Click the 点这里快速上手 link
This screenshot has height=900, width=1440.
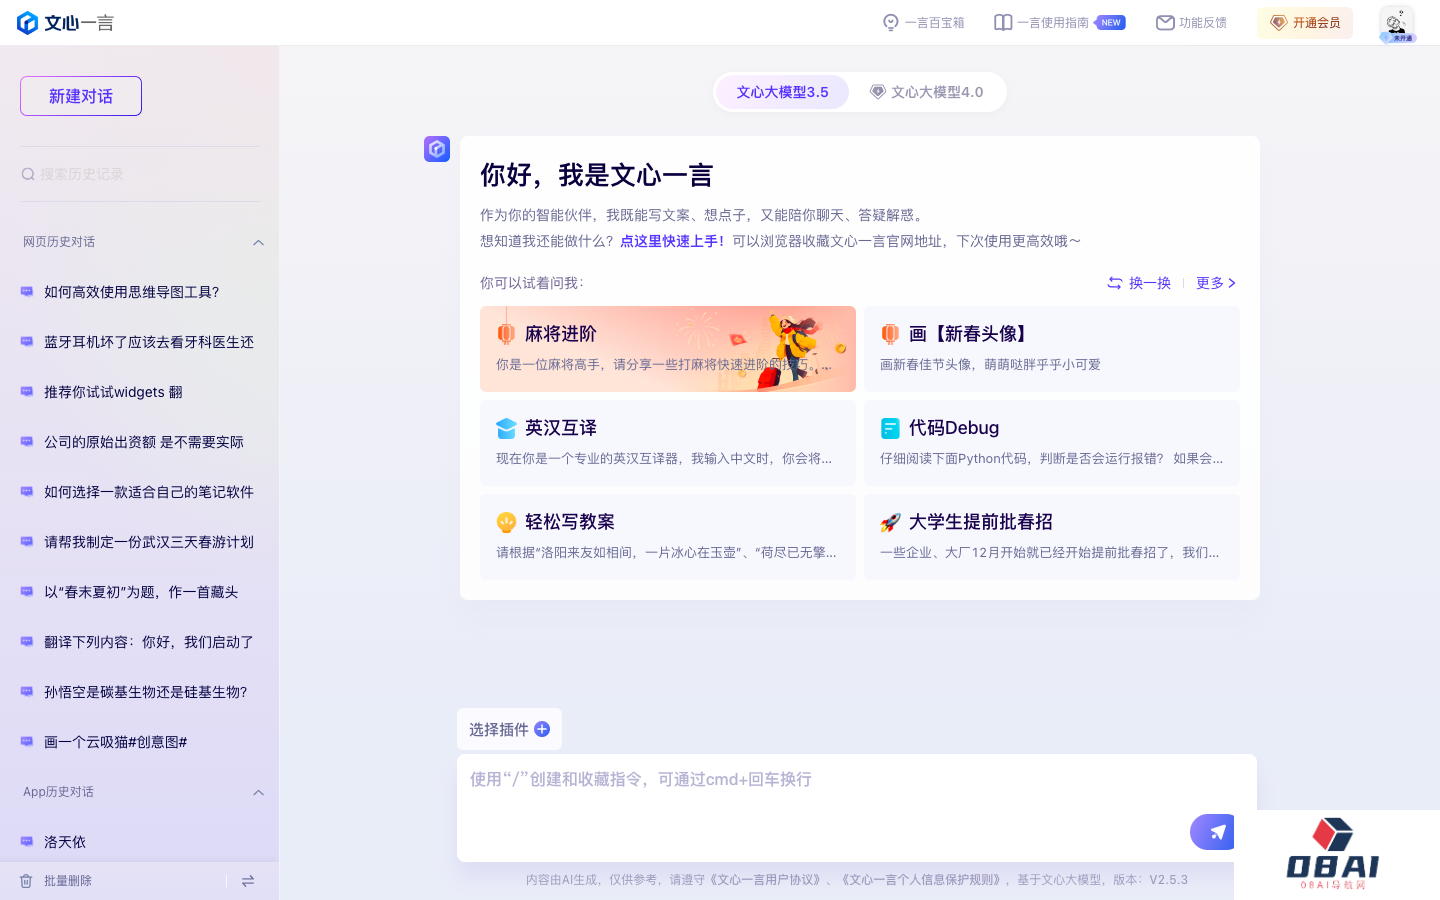[x=671, y=241]
